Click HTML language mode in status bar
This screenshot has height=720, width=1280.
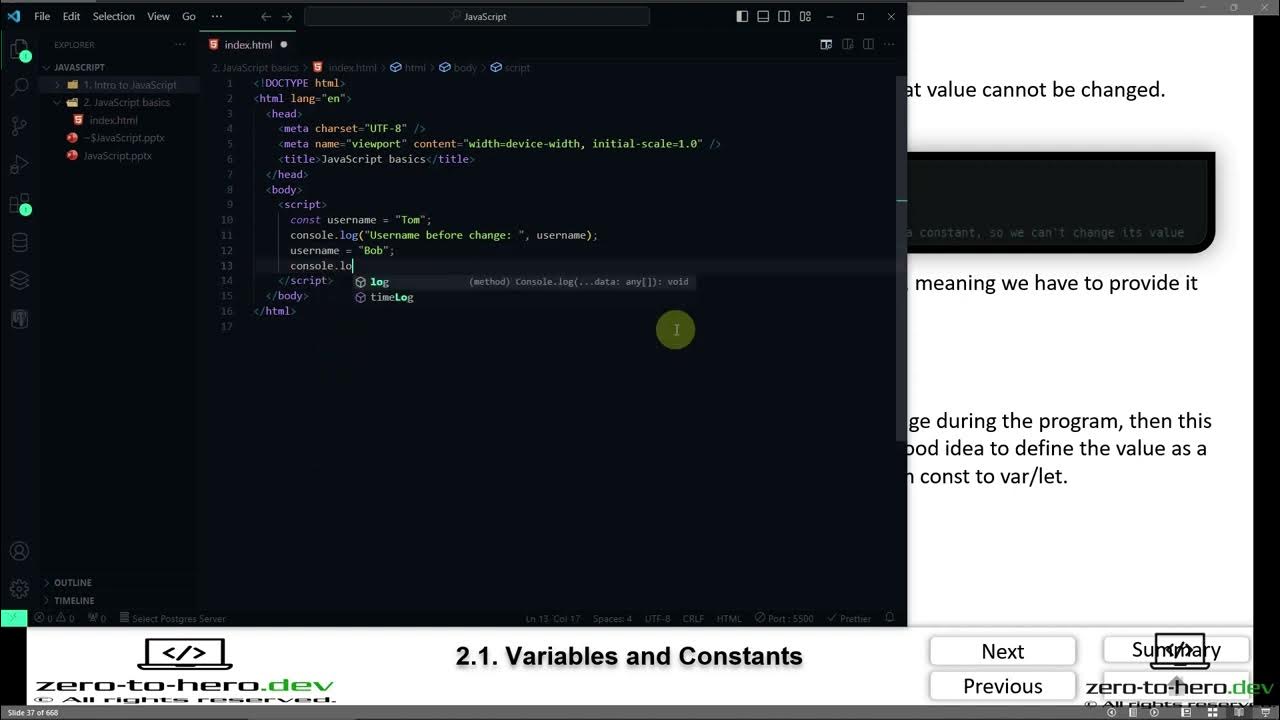pos(729,619)
